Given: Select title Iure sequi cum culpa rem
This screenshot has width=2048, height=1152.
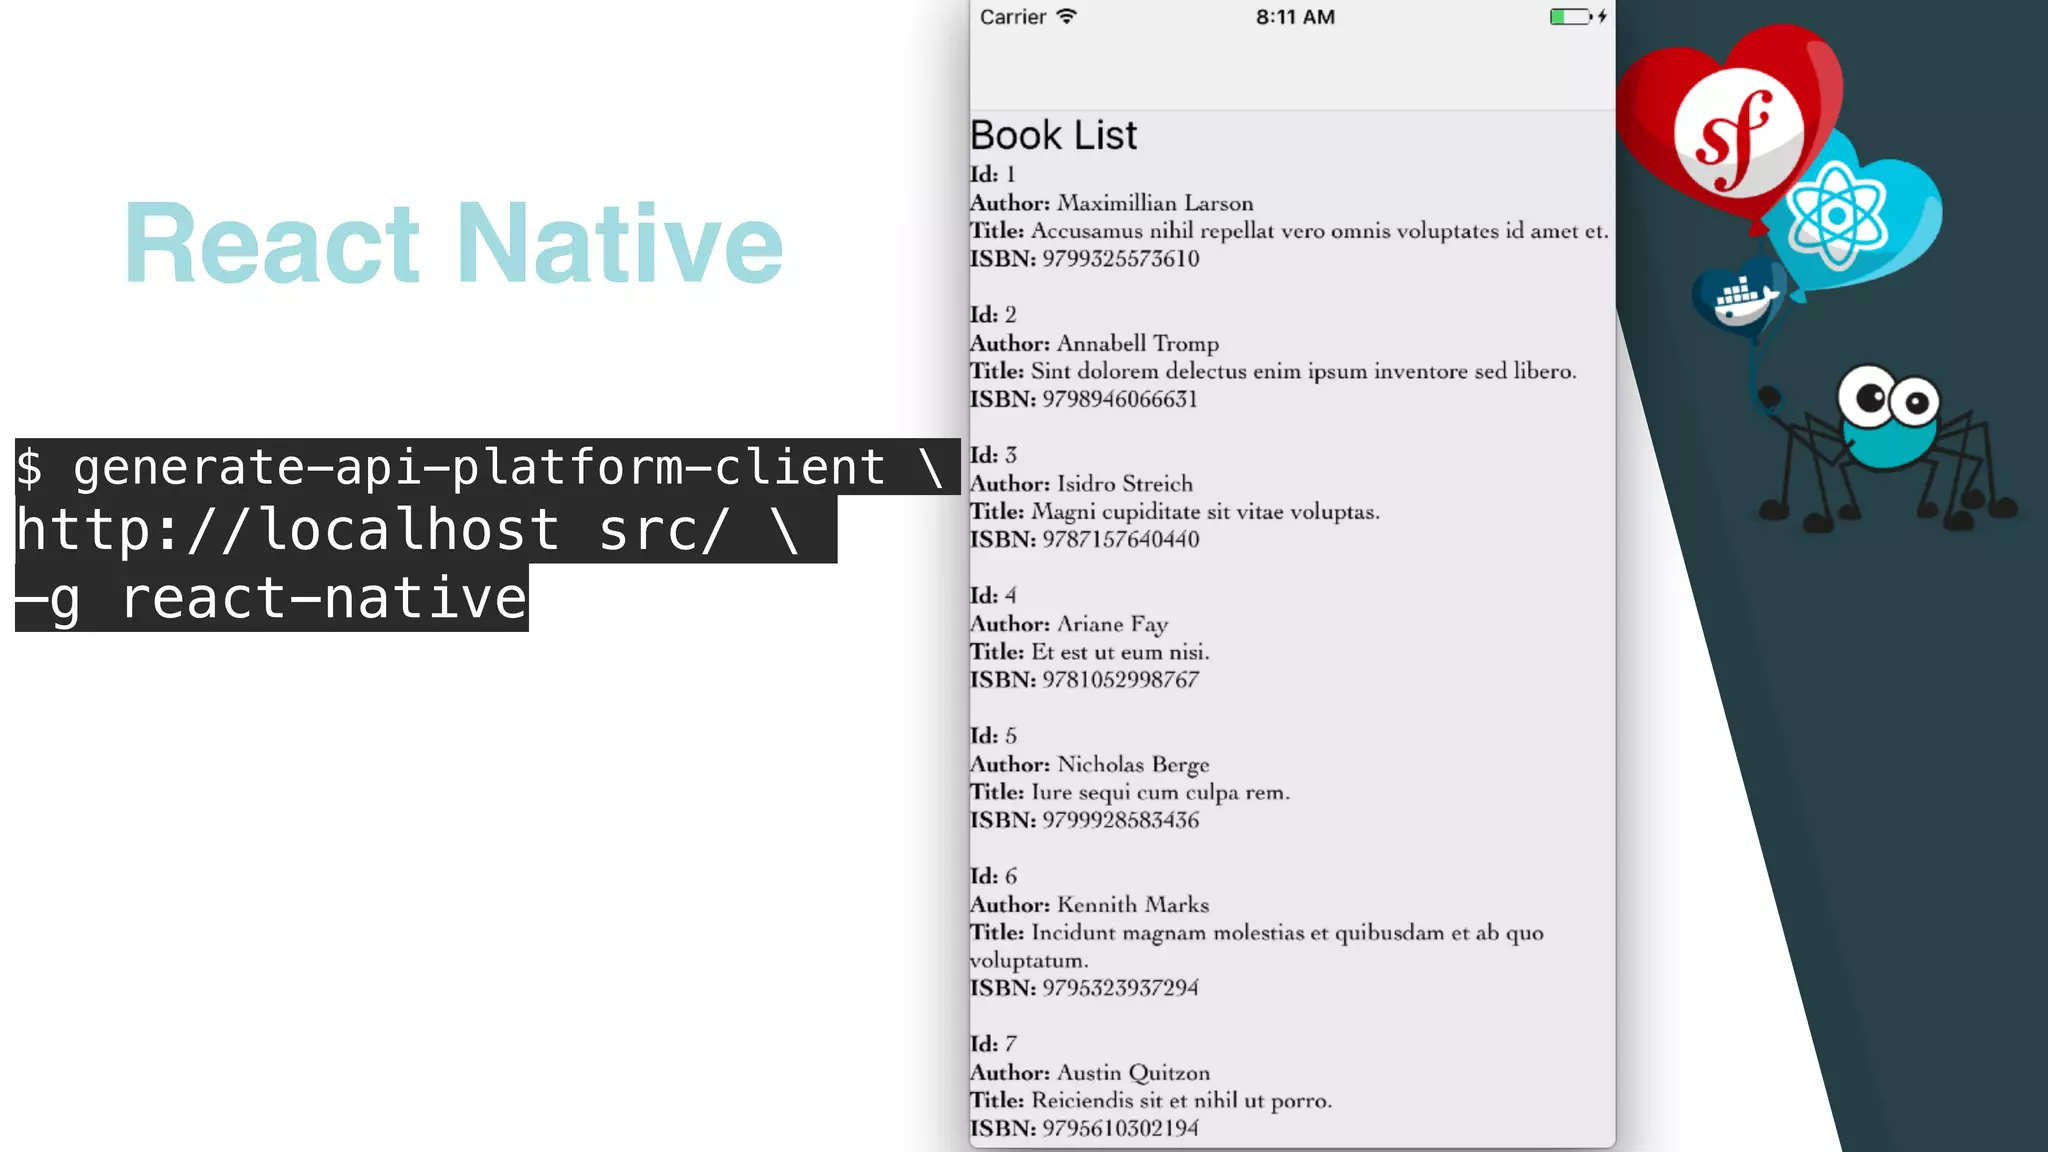Looking at the screenshot, I should 1130,792.
